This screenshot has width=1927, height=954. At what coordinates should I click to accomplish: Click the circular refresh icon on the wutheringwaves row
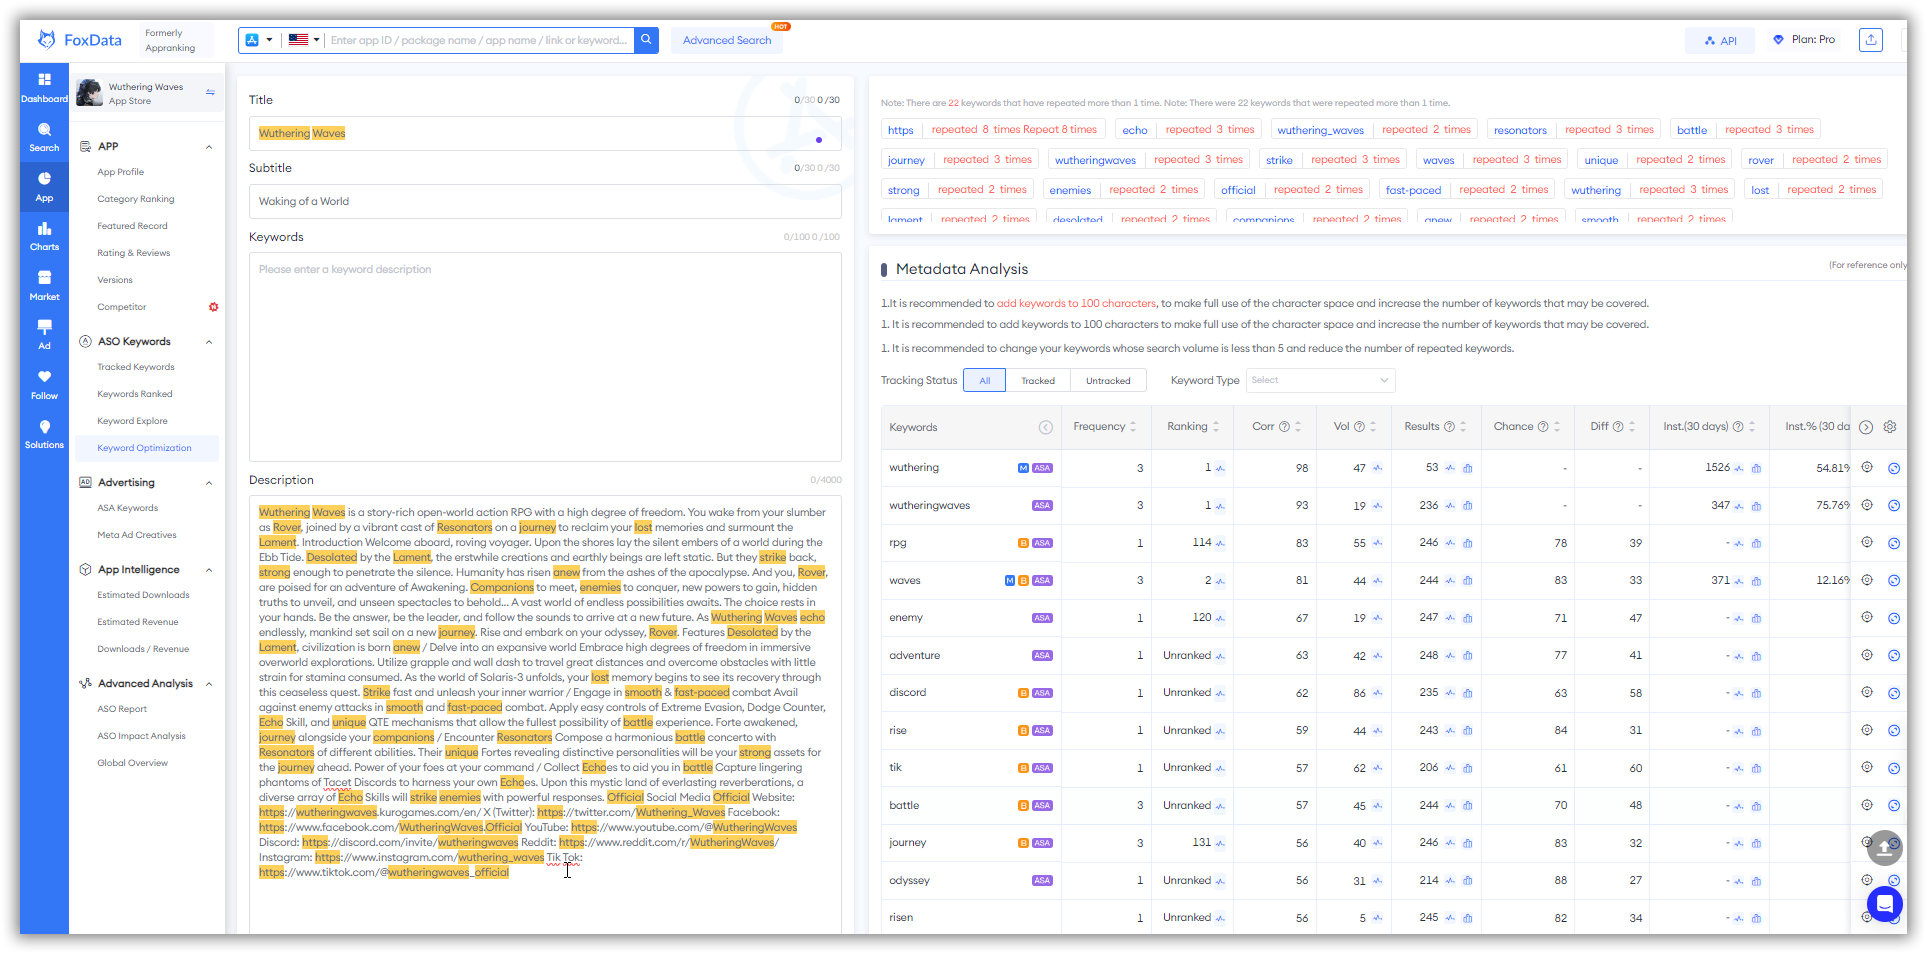[1894, 506]
